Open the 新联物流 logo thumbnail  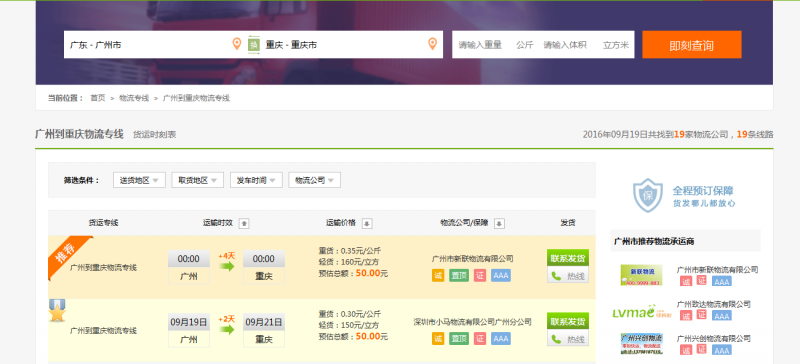click(641, 275)
